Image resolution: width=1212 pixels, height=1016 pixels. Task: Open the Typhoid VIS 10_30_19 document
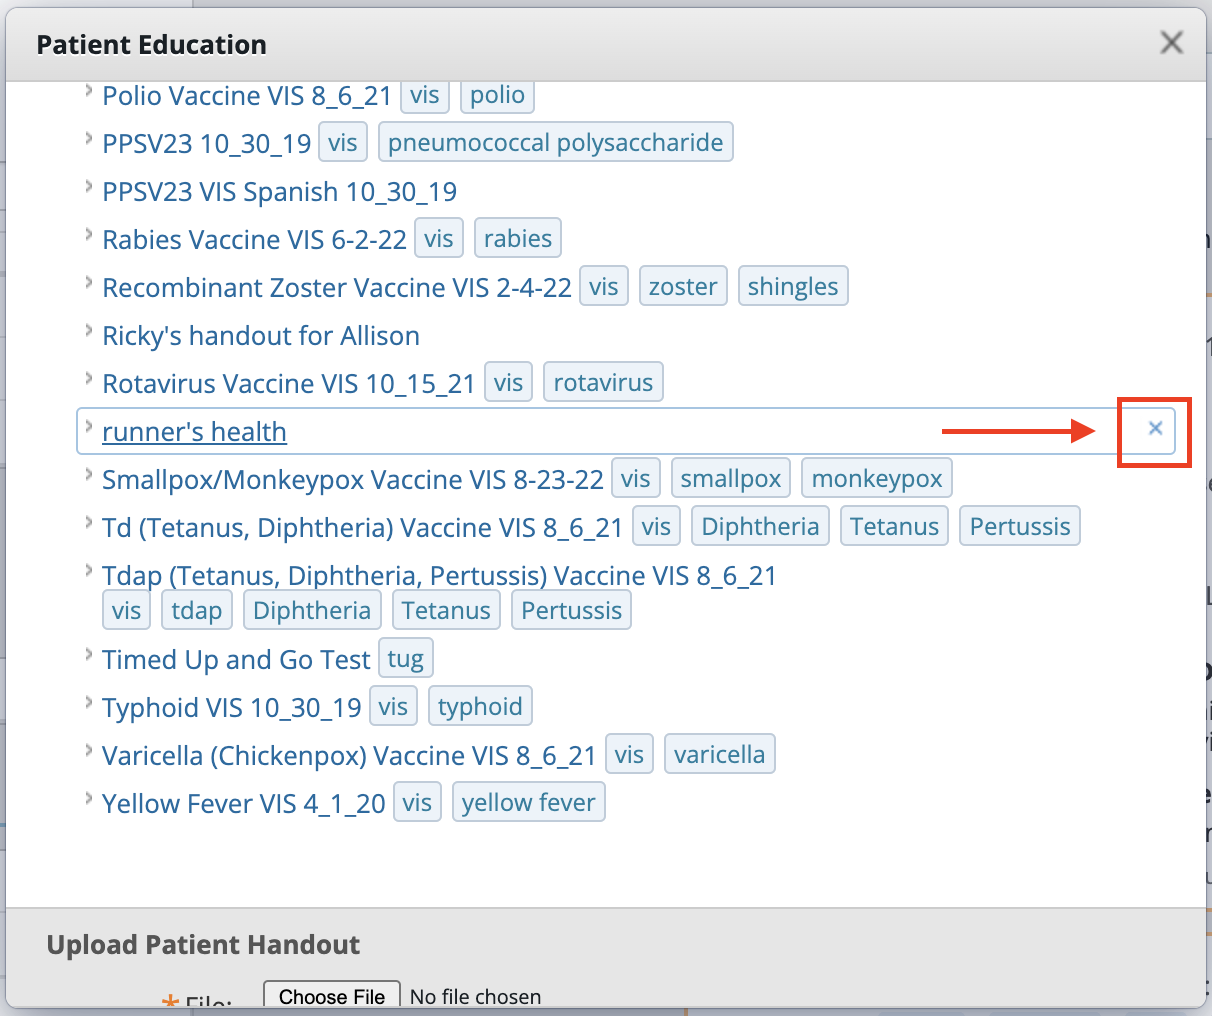231,707
